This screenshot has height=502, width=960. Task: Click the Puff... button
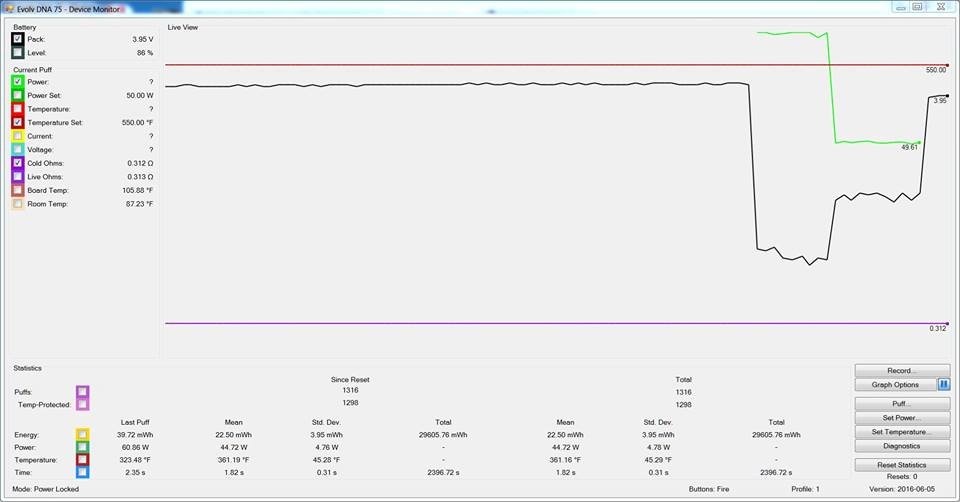click(902, 404)
